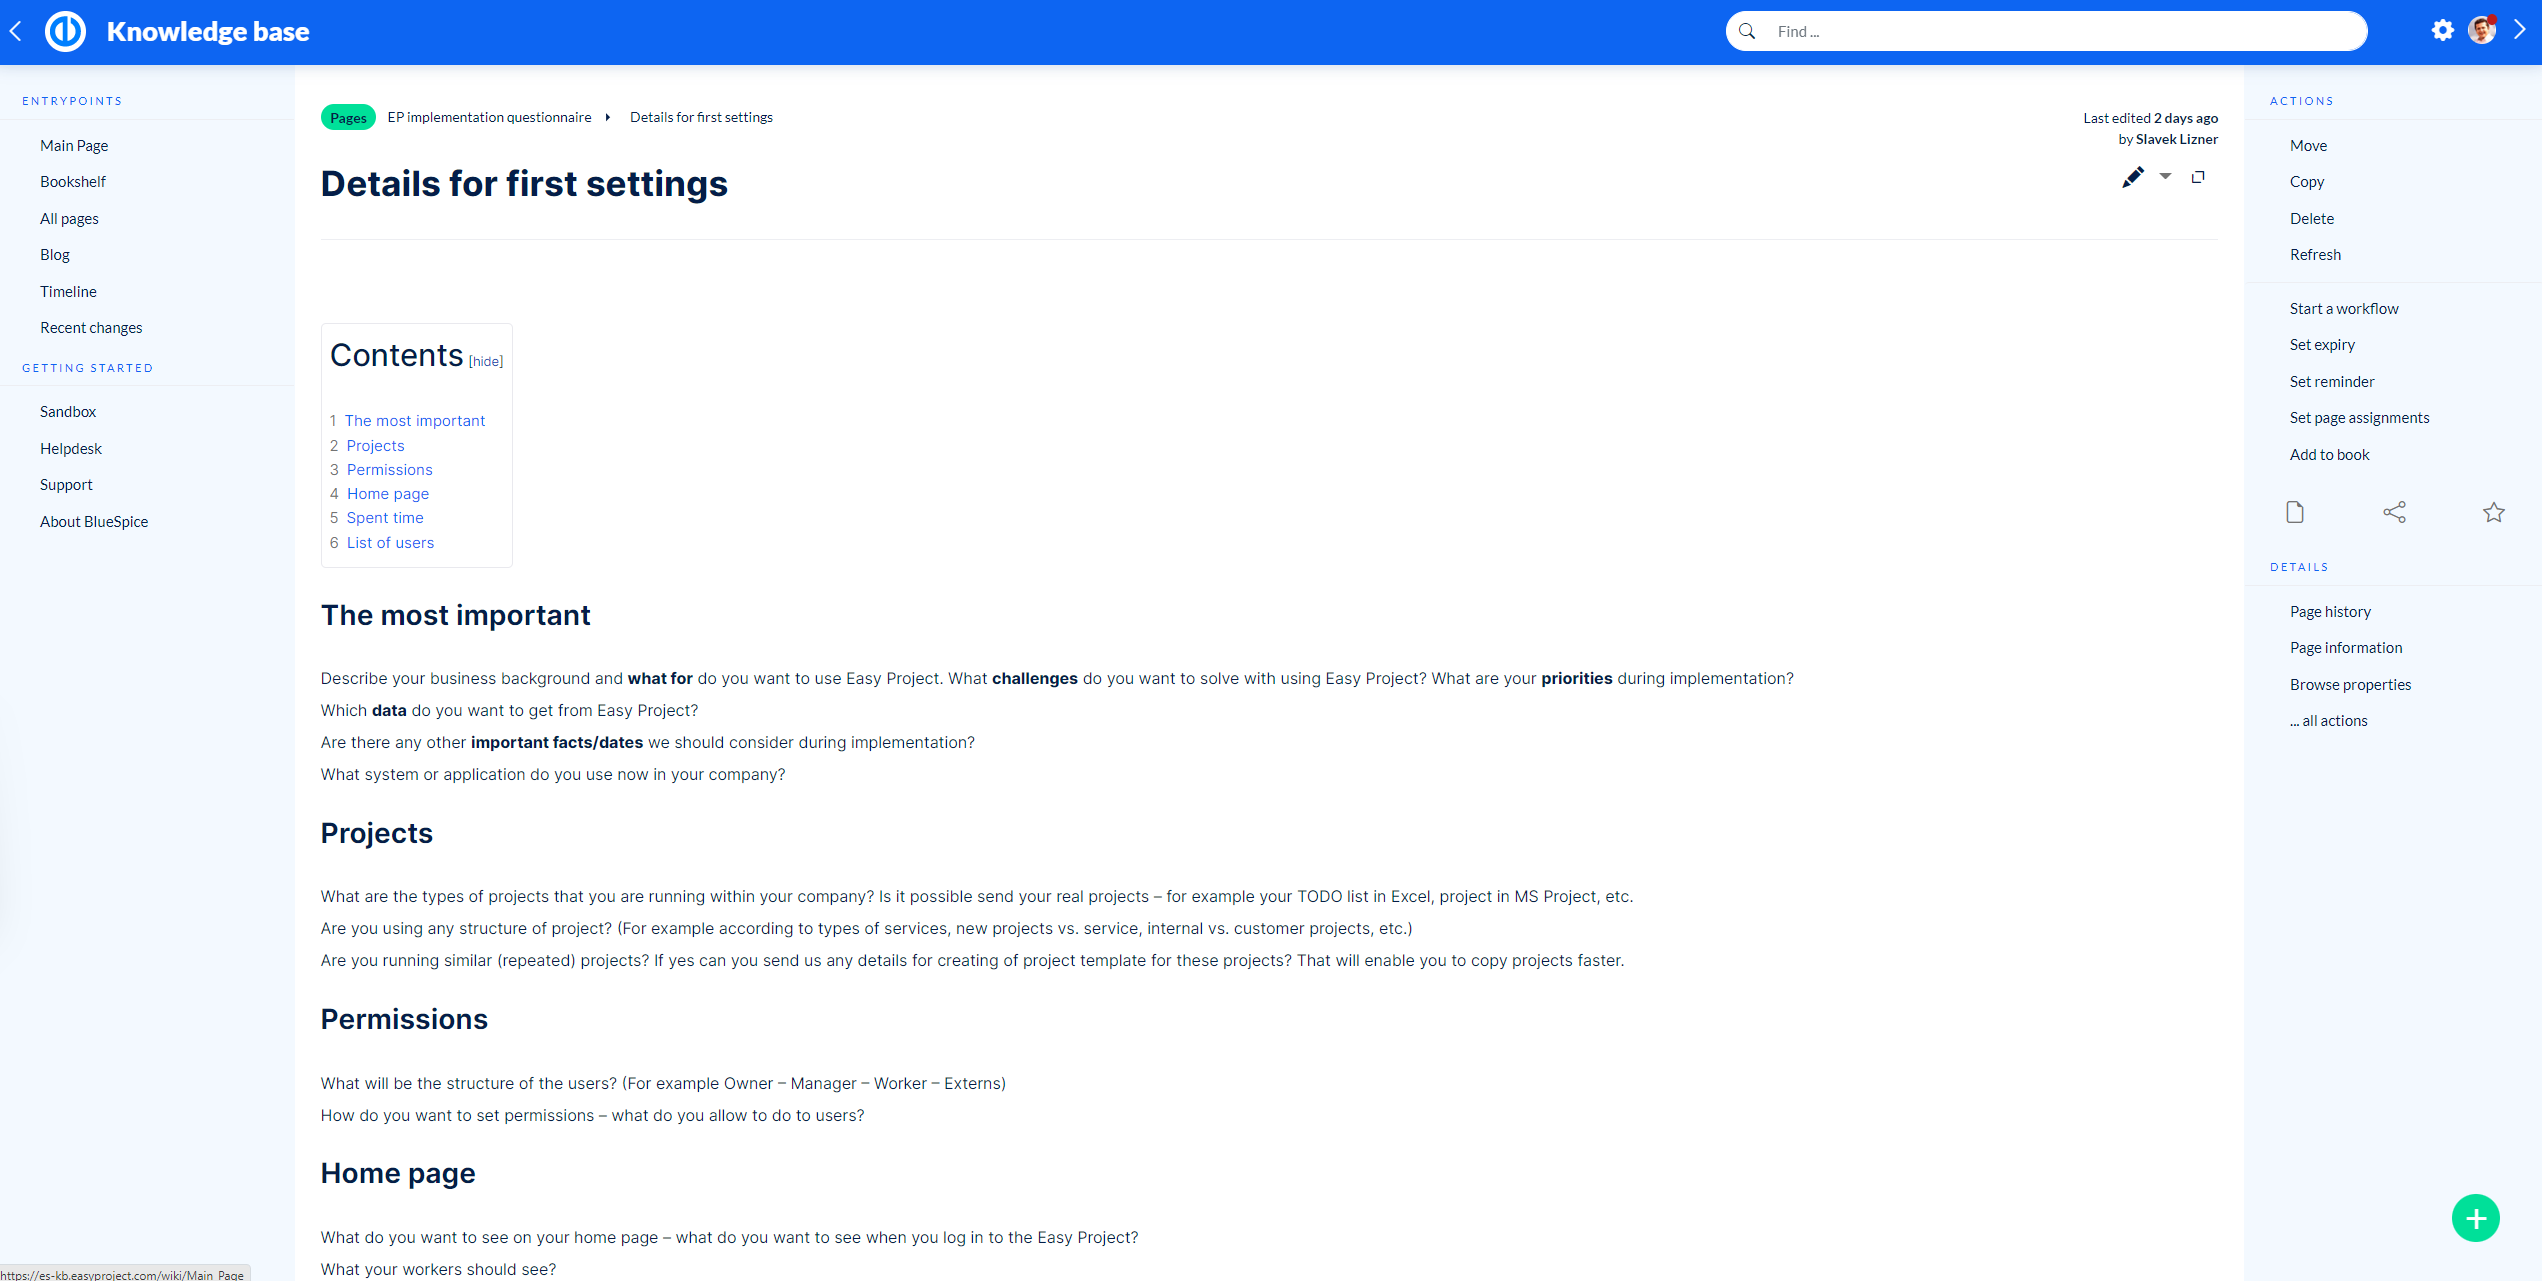
Task: Click the 'Timeline' sidebar navigation item
Action: (67, 291)
